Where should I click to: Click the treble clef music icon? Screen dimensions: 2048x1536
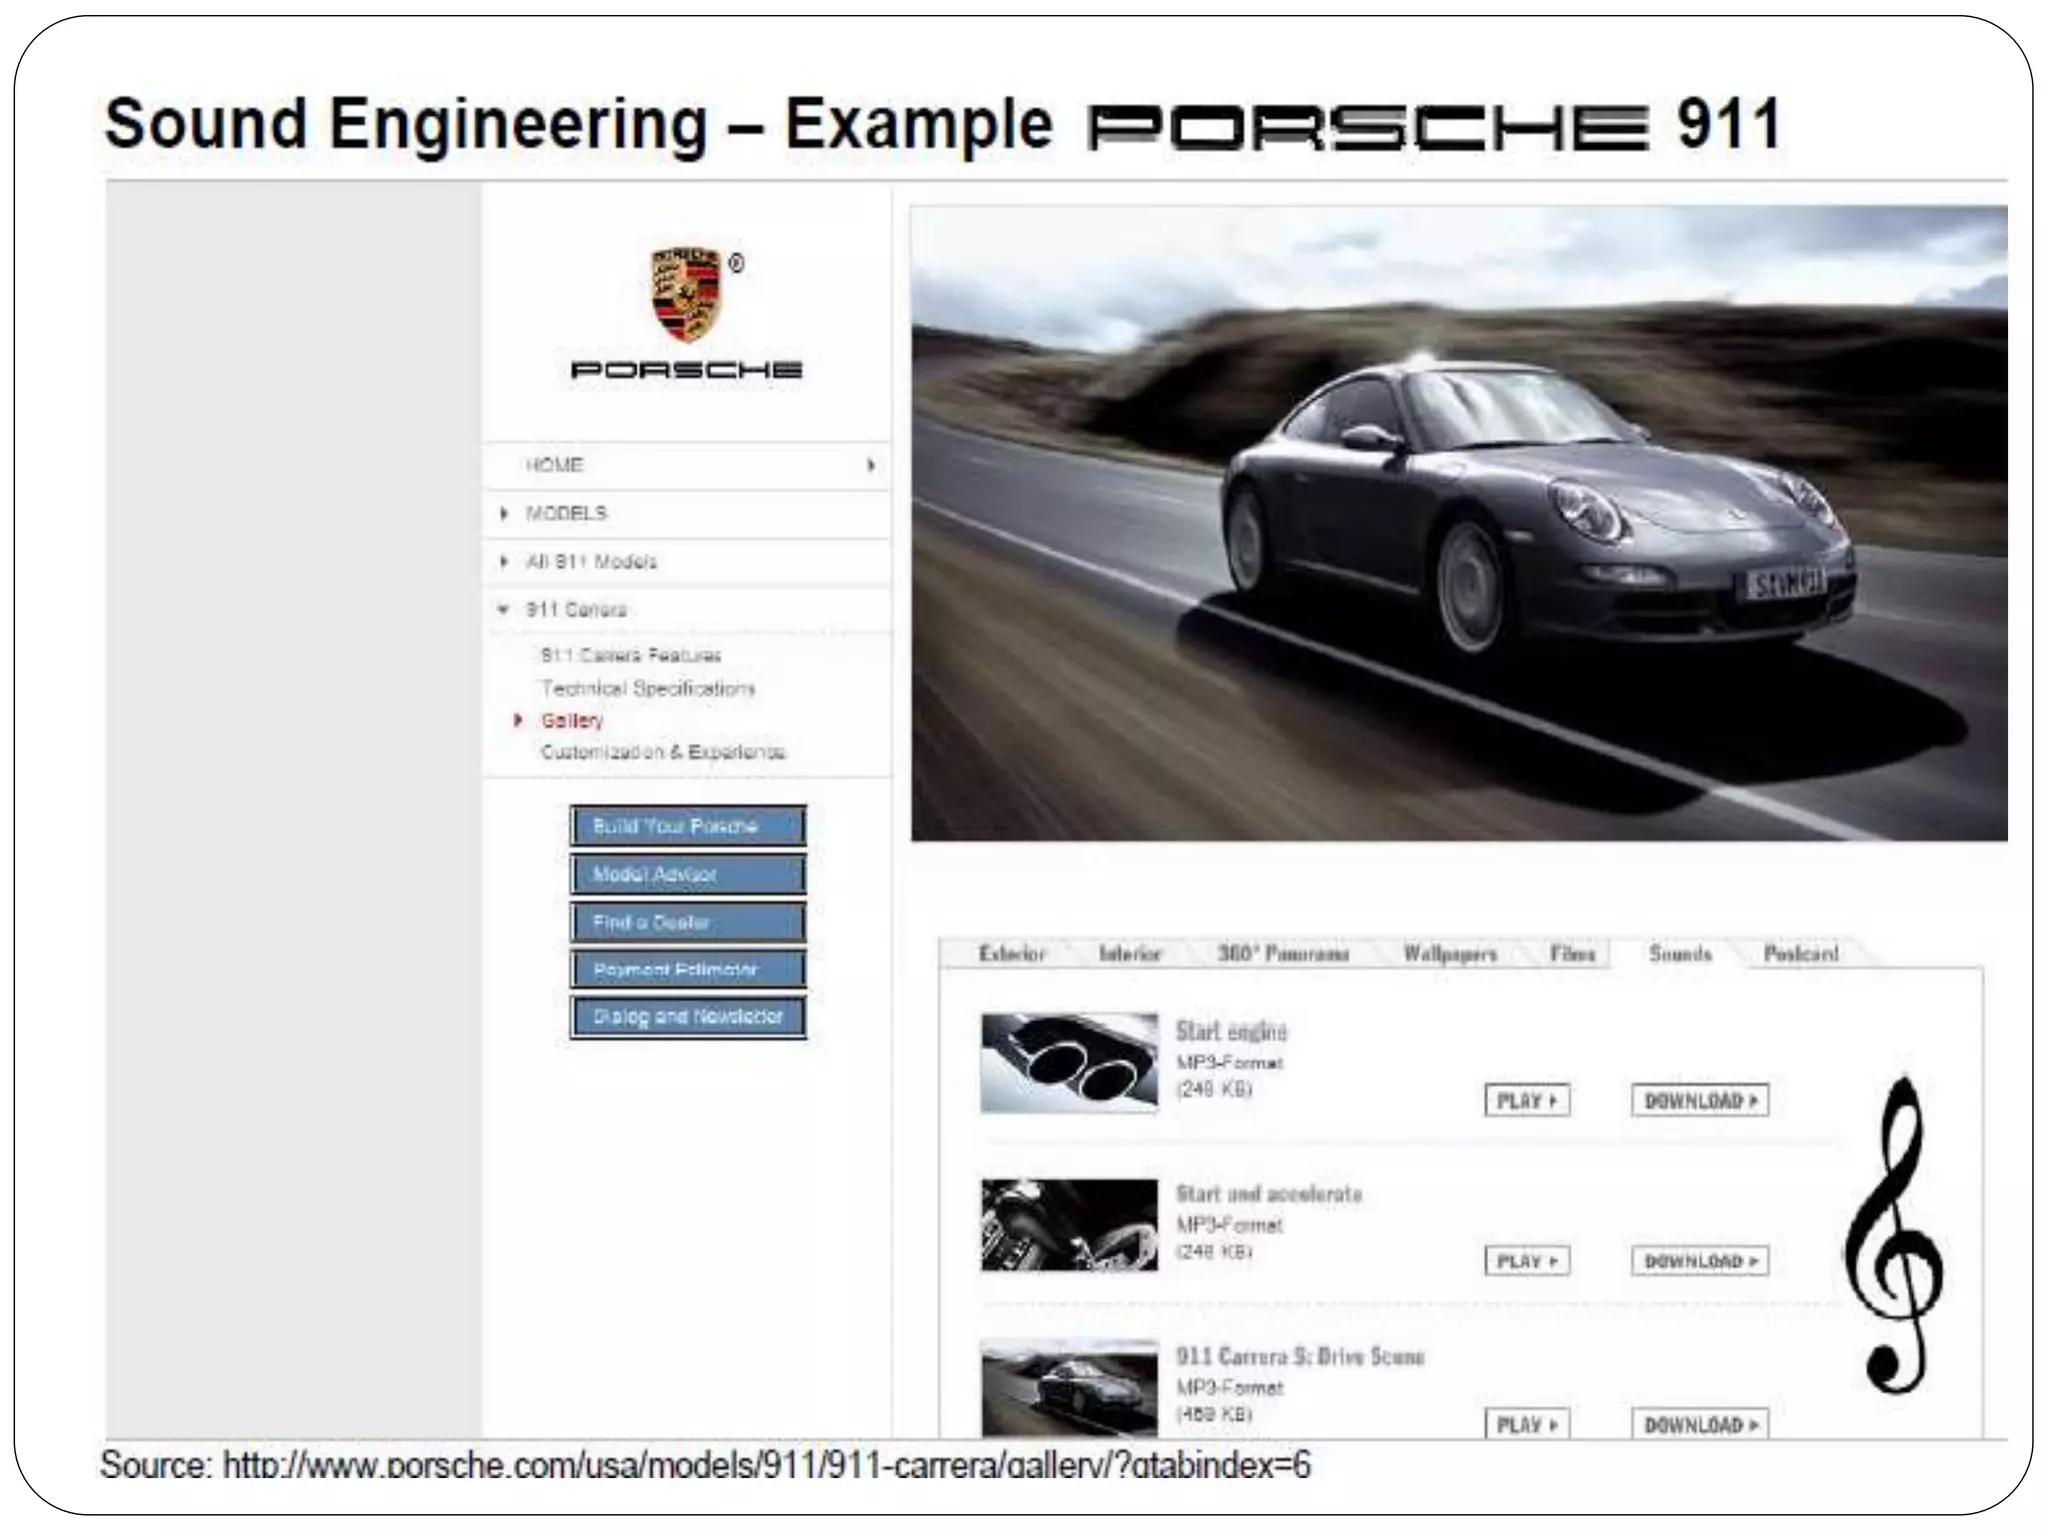tap(1893, 1238)
